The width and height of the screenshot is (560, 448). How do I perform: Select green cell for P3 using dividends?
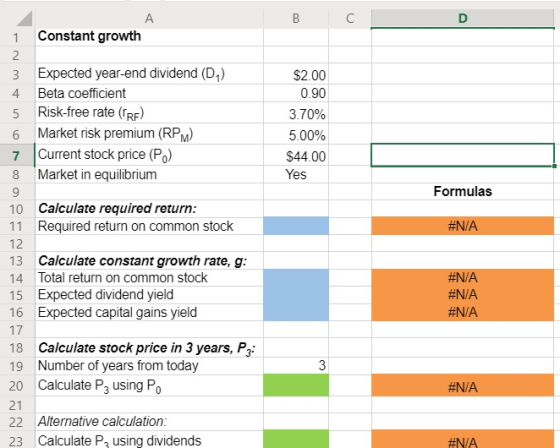[296, 439]
